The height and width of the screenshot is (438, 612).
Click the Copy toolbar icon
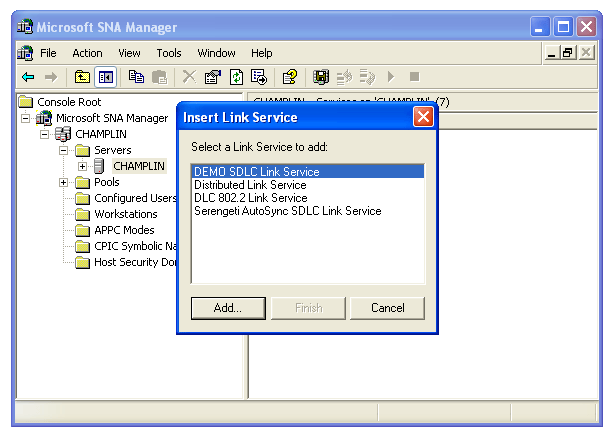click(x=136, y=77)
